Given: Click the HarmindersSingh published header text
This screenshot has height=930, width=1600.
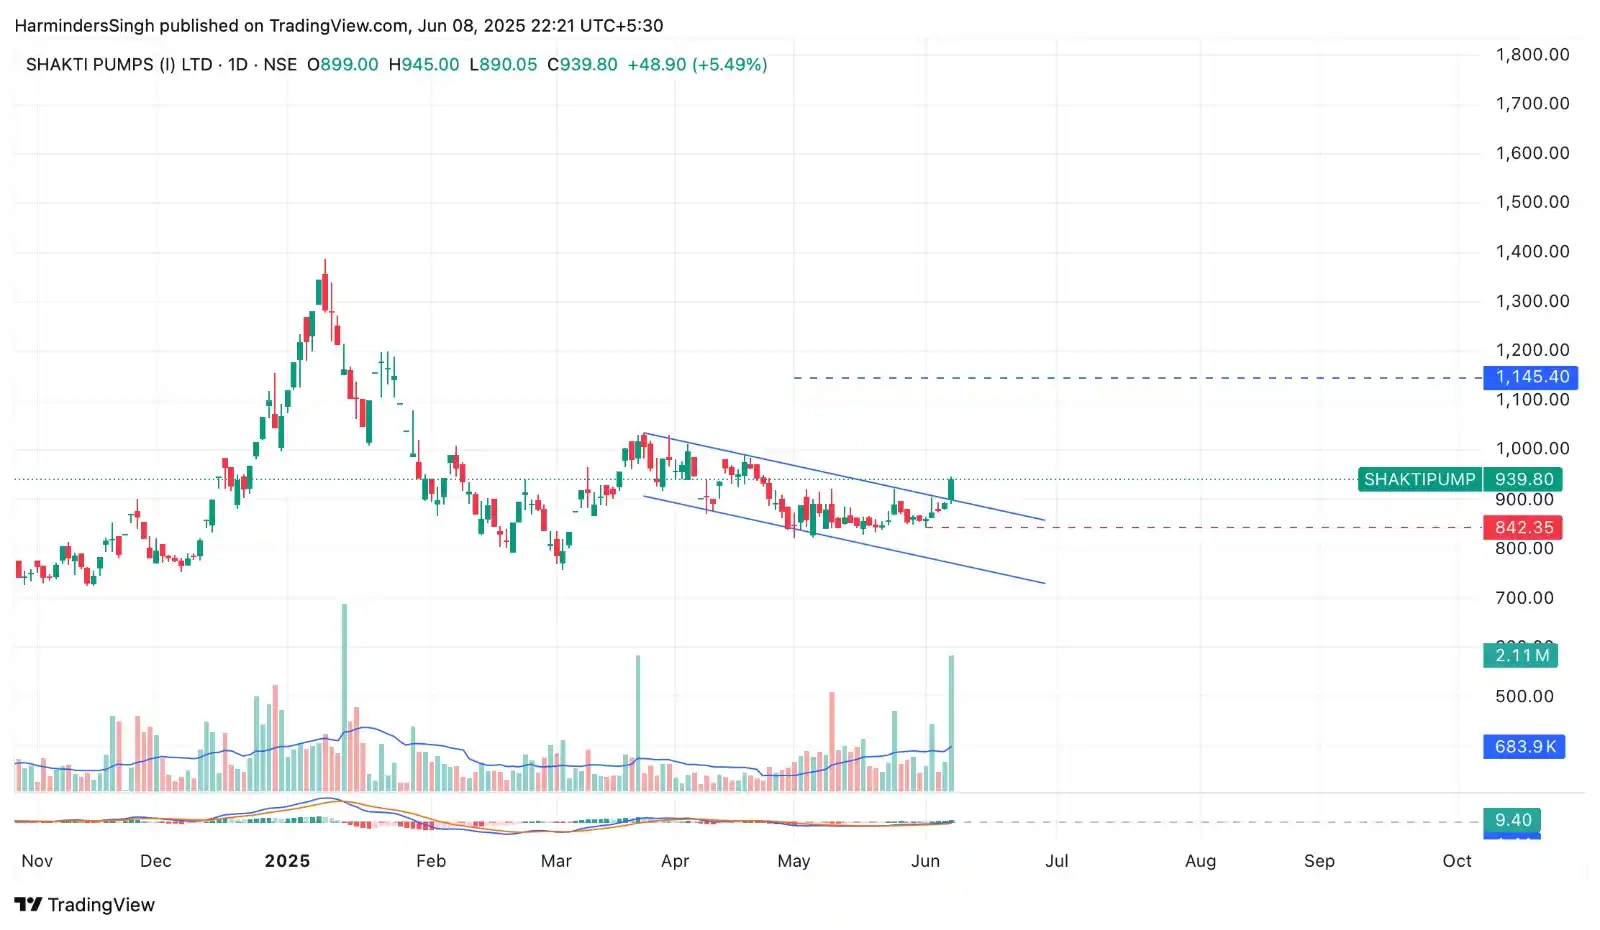Looking at the screenshot, I should tap(338, 26).
